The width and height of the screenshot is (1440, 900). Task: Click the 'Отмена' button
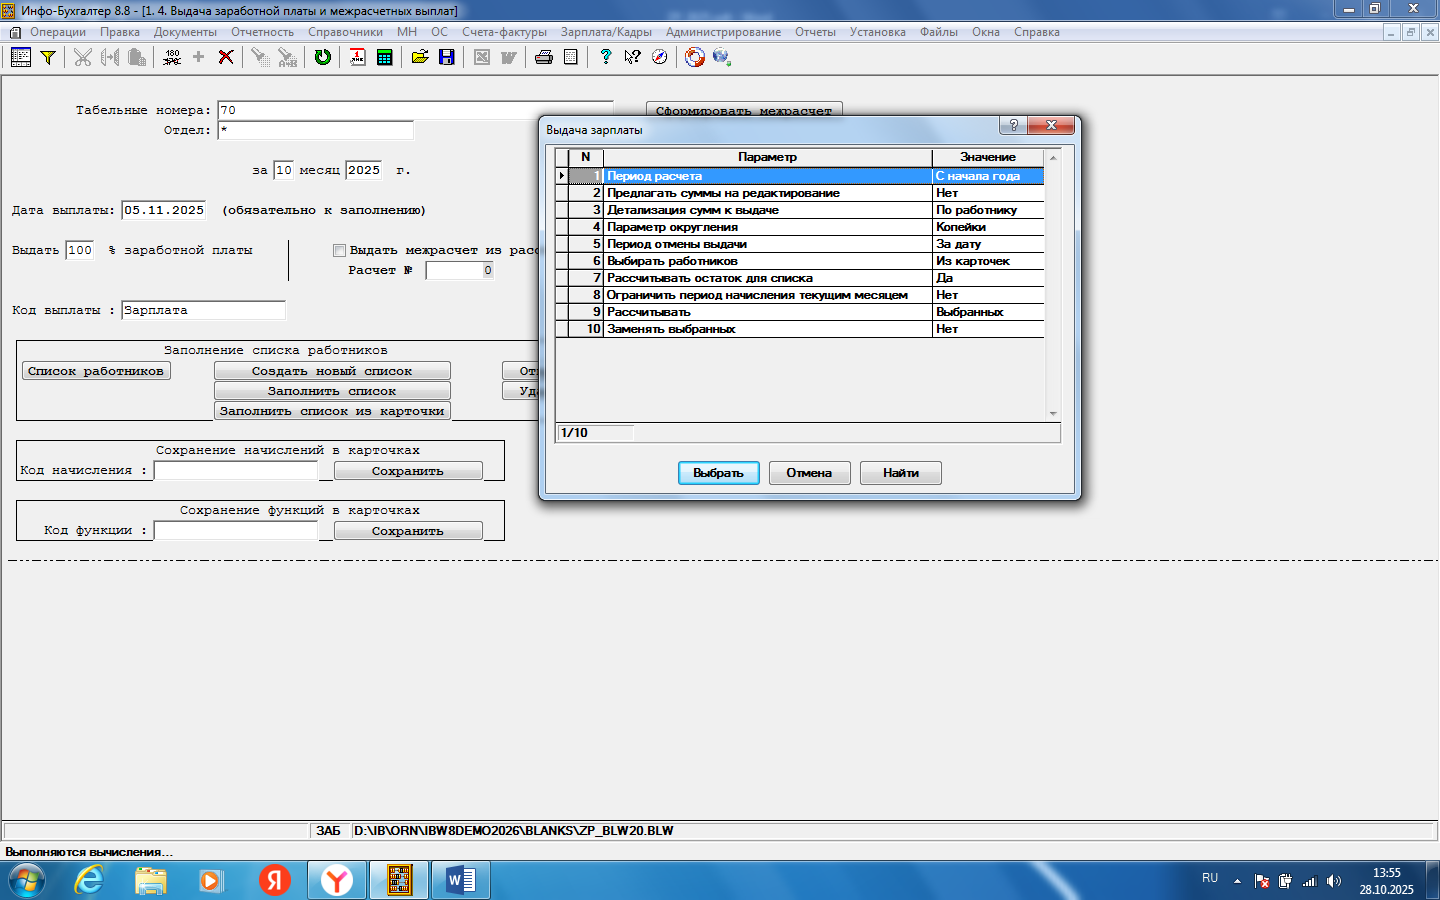click(x=809, y=473)
